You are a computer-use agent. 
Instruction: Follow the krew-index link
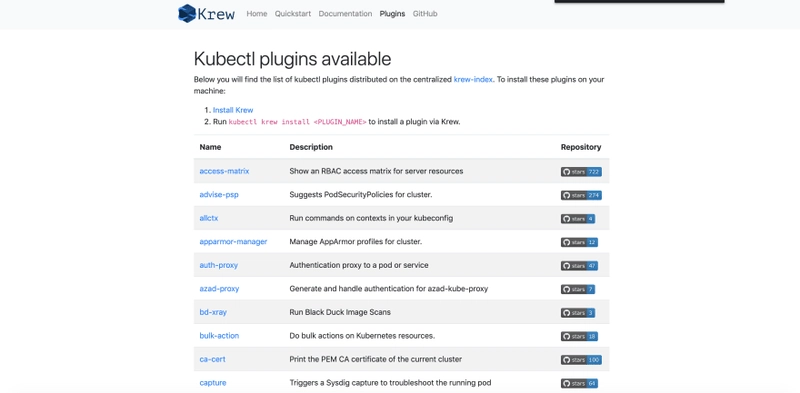coord(473,80)
